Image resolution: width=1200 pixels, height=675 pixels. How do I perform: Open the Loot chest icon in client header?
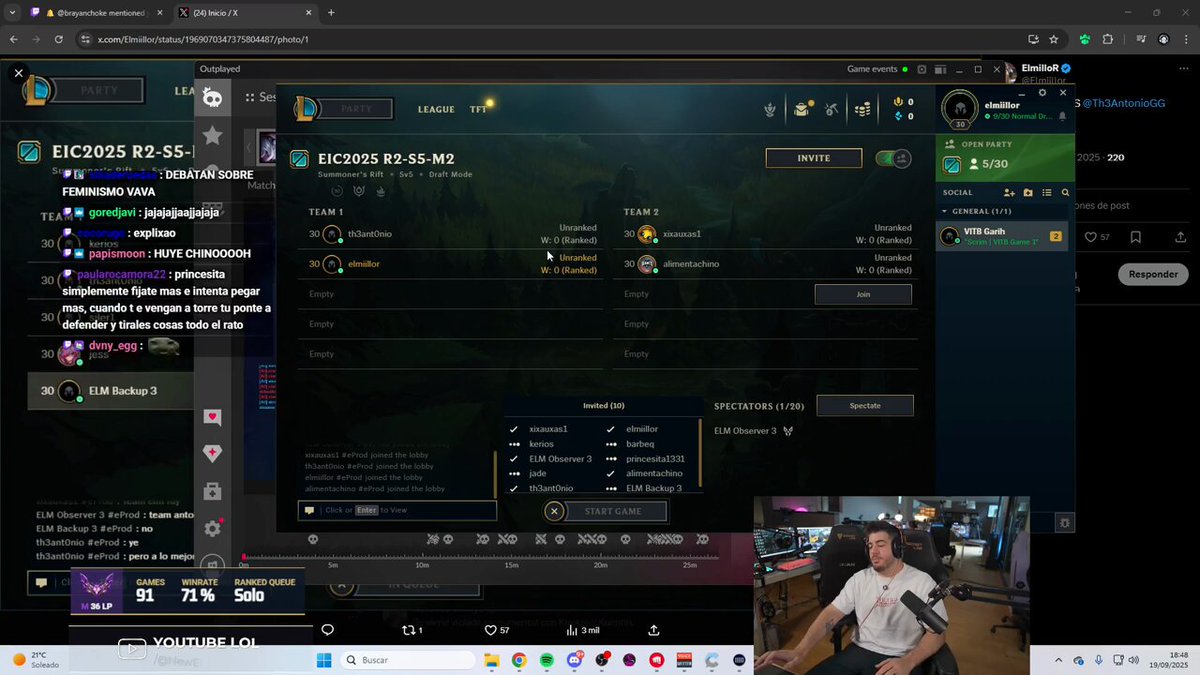802,109
